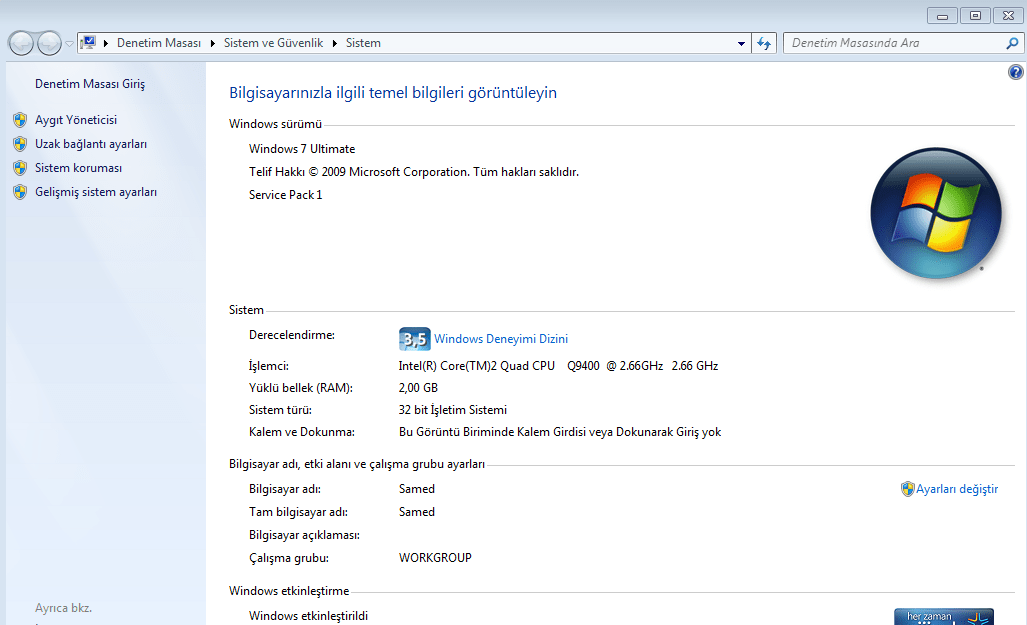This screenshot has height=625, width=1027.
Task: Focus the Denetim Masasında Ara search field
Action: [x=894, y=43]
